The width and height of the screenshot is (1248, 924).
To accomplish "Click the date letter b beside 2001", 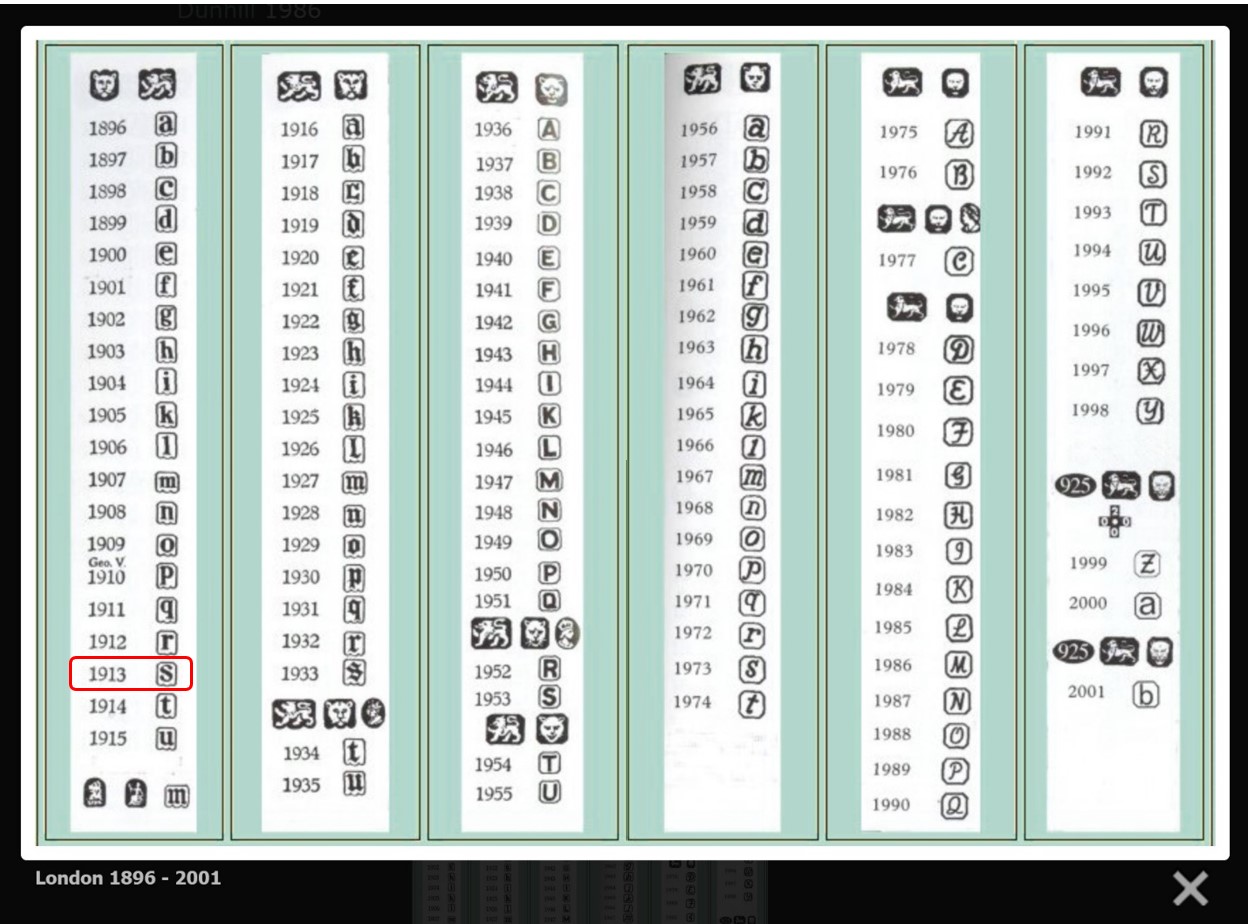I will (x=1146, y=693).
